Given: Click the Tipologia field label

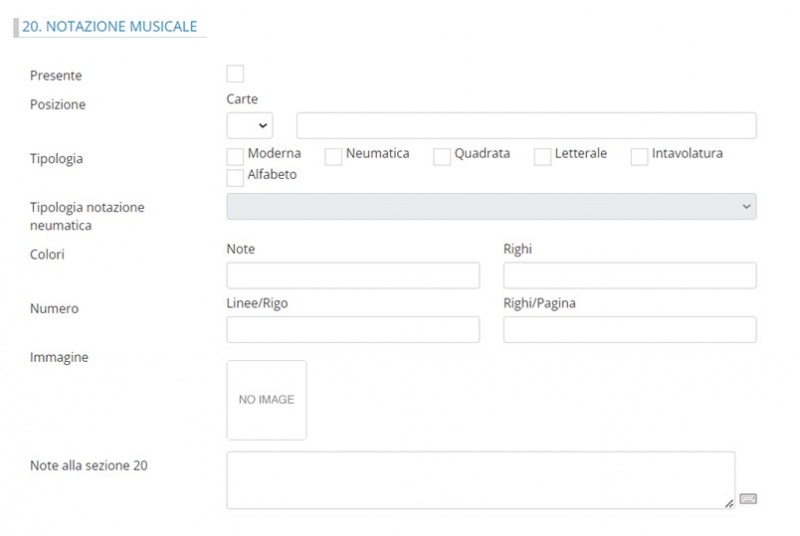Looking at the screenshot, I should click(x=57, y=159).
